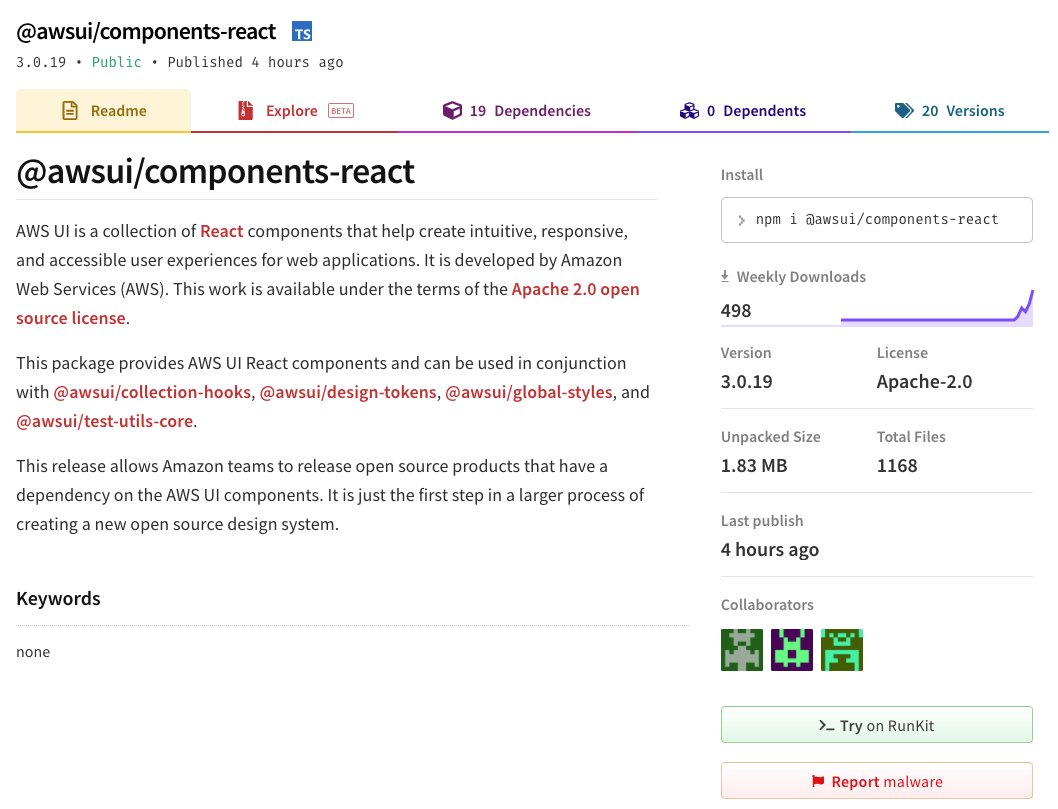Click the 'Published 4 hours ago' text
1058x809 pixels.
255,62
